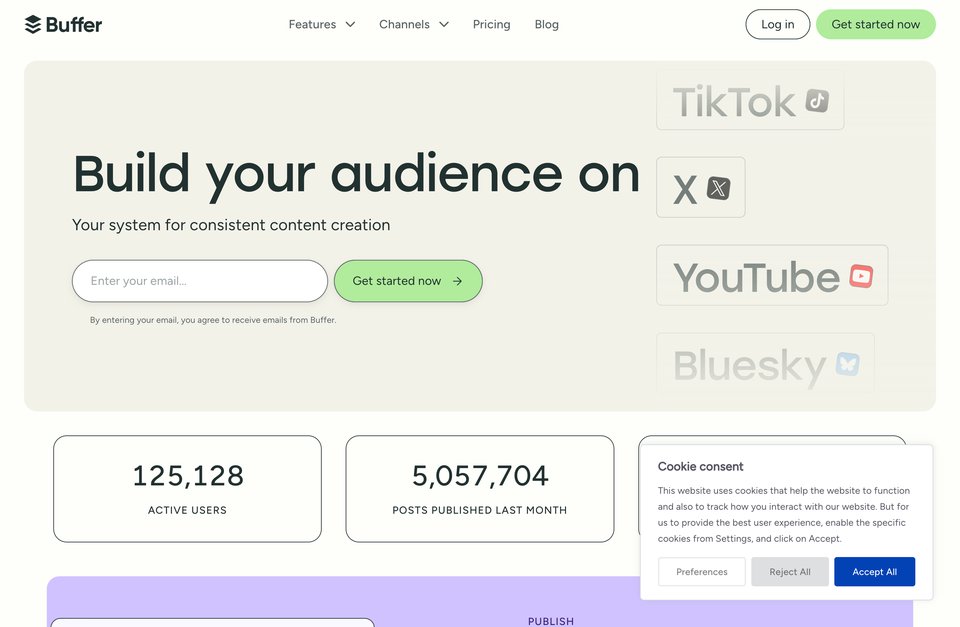The height and width of the screenshot is (627, 960).
Task: Open the Blog link
Action: (547, 24)
